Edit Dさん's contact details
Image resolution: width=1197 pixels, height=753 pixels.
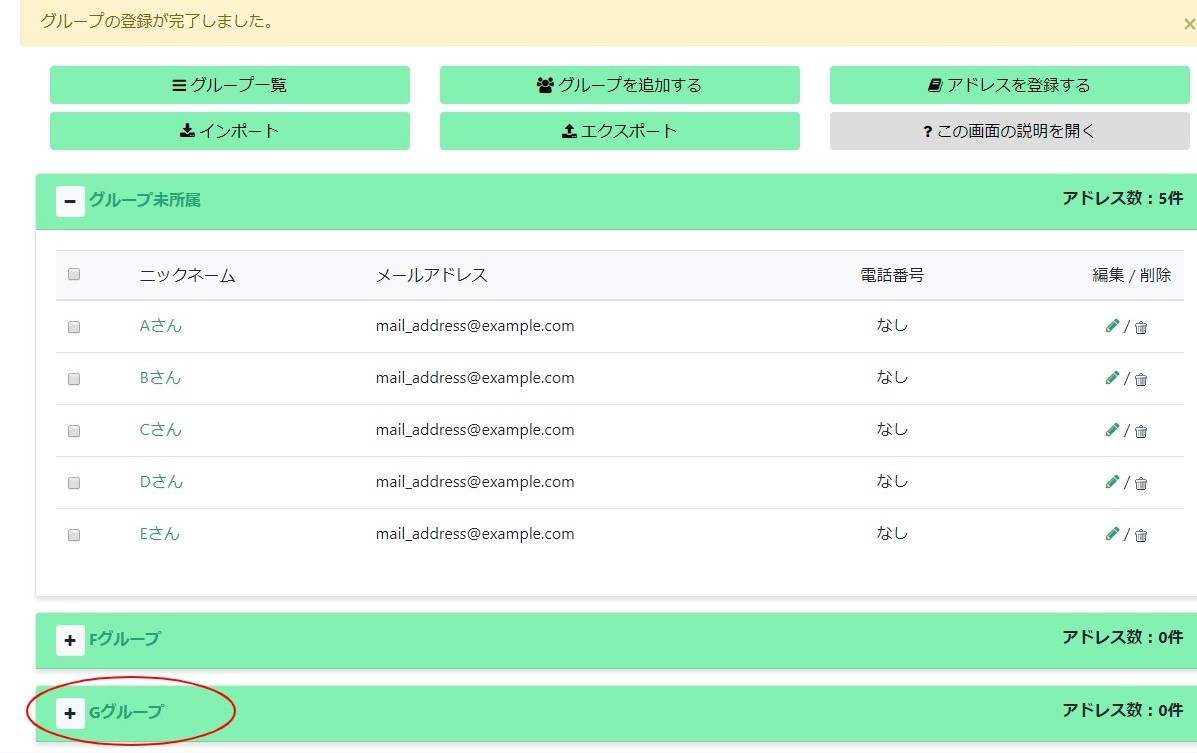[x=1112, y=481]
